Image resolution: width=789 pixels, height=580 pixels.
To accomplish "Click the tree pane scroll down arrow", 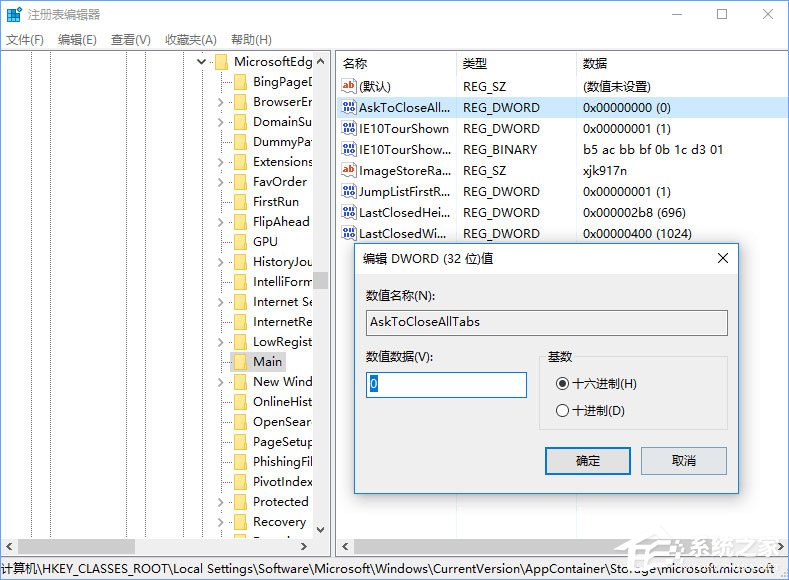I will point(321,530).
